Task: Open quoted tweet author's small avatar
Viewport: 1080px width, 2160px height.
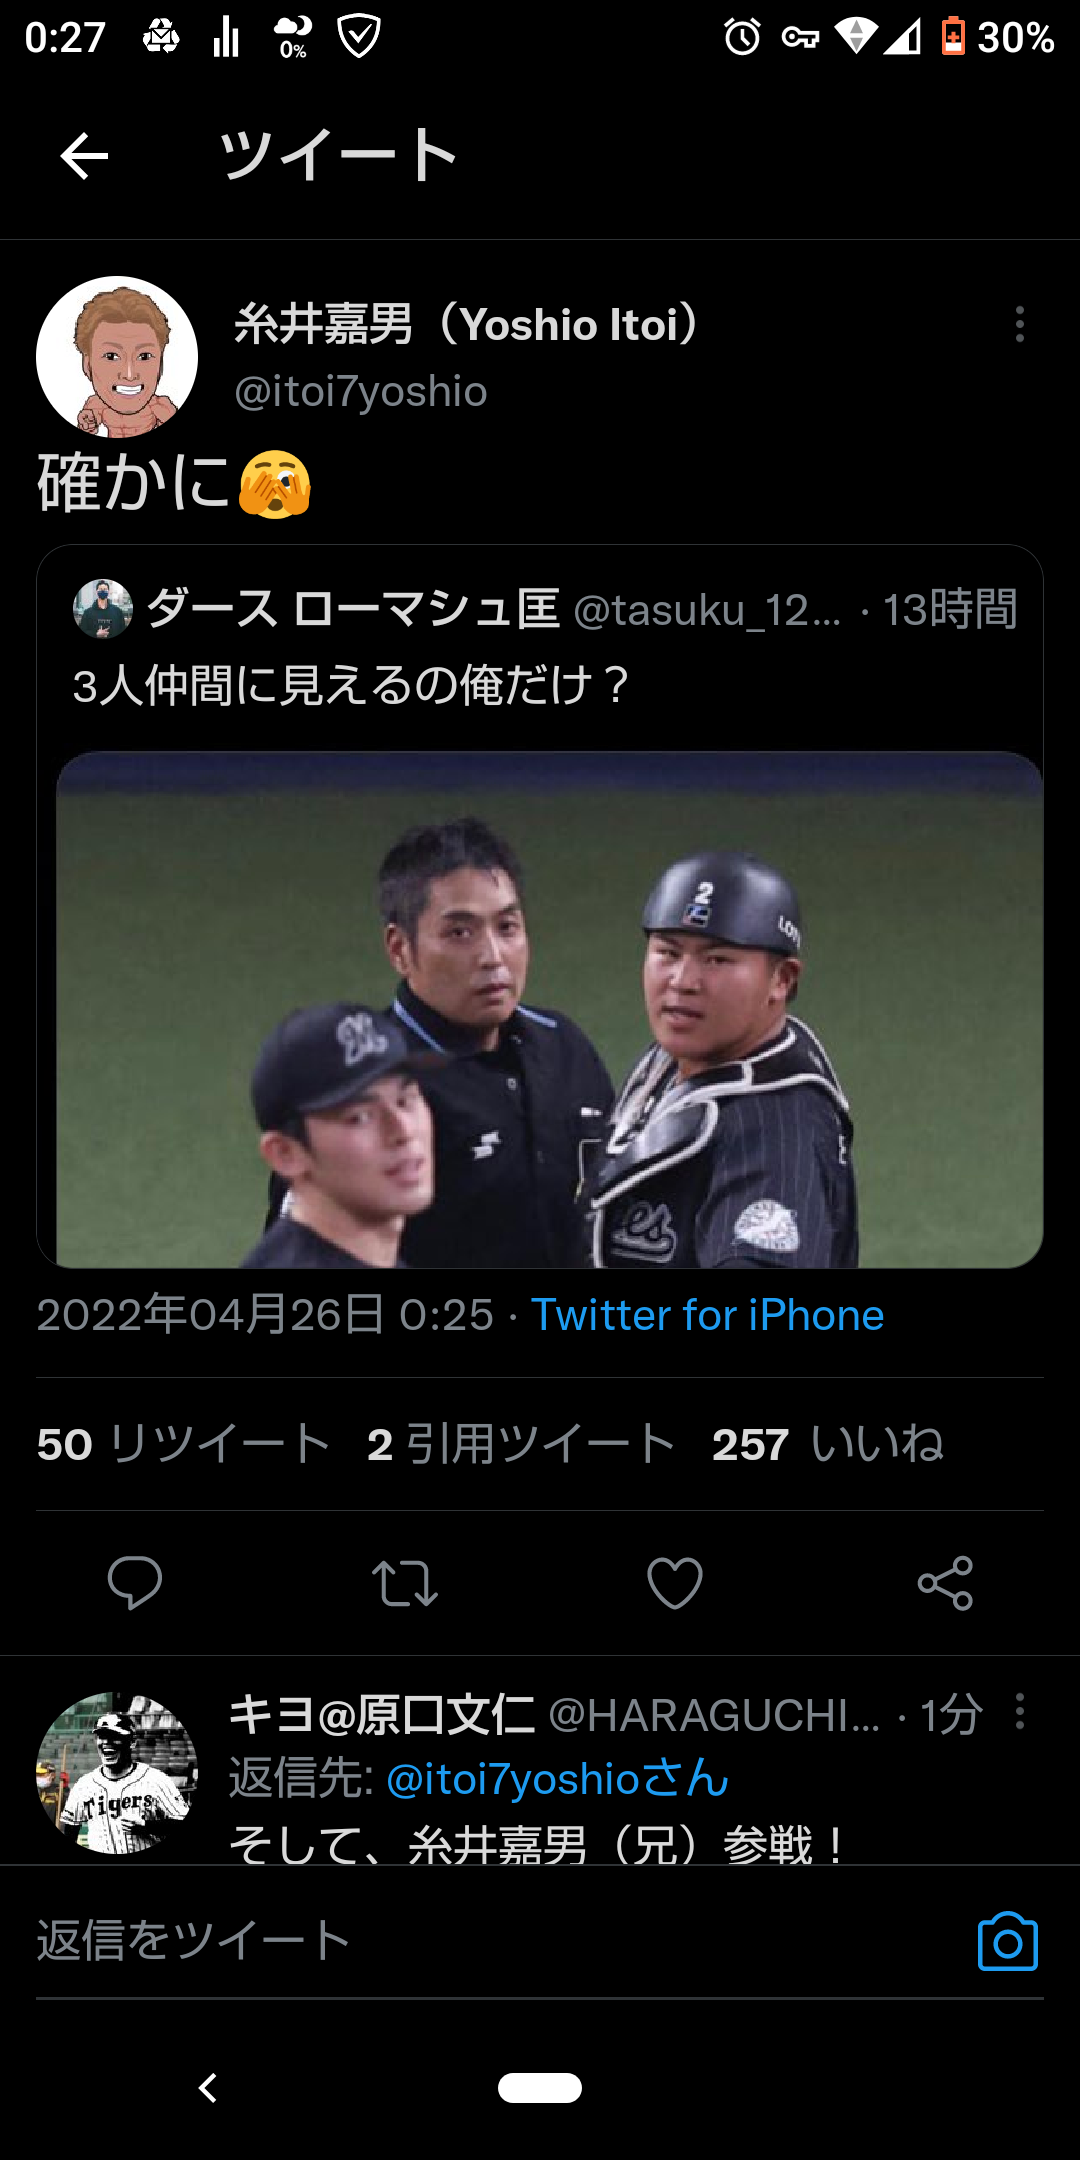Action: (x=103, y=608)
